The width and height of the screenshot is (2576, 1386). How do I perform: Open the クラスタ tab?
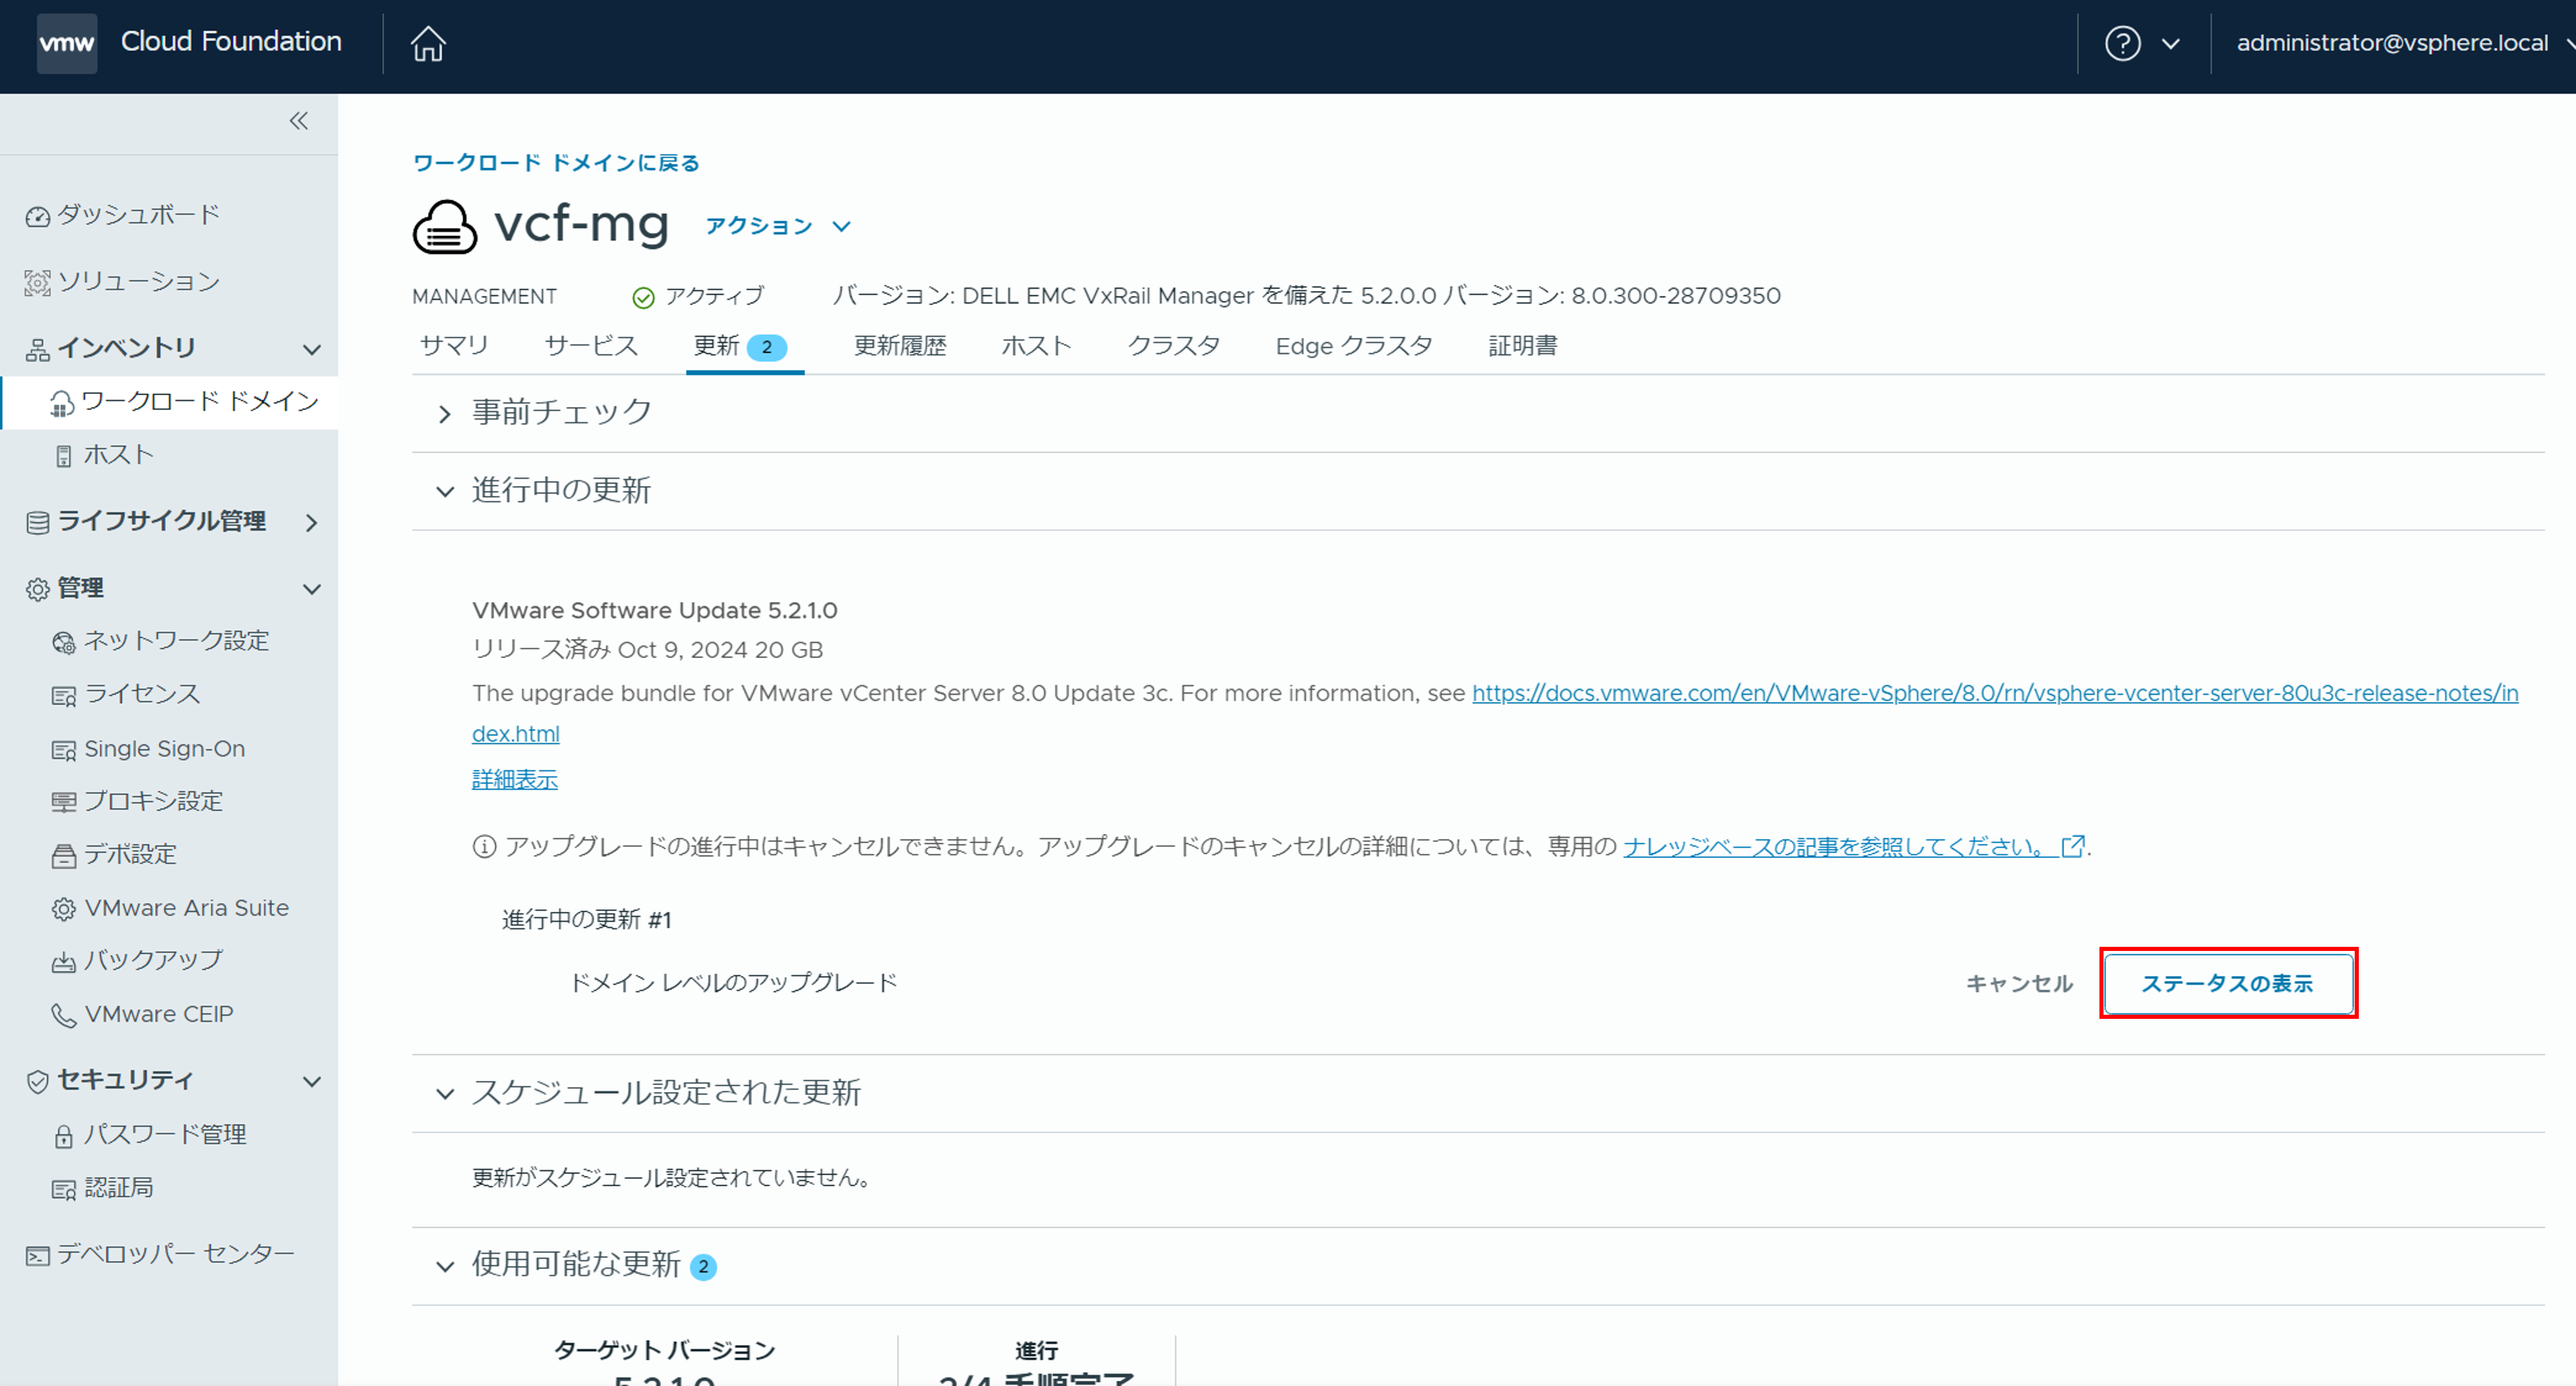[x=1174, y=346]
